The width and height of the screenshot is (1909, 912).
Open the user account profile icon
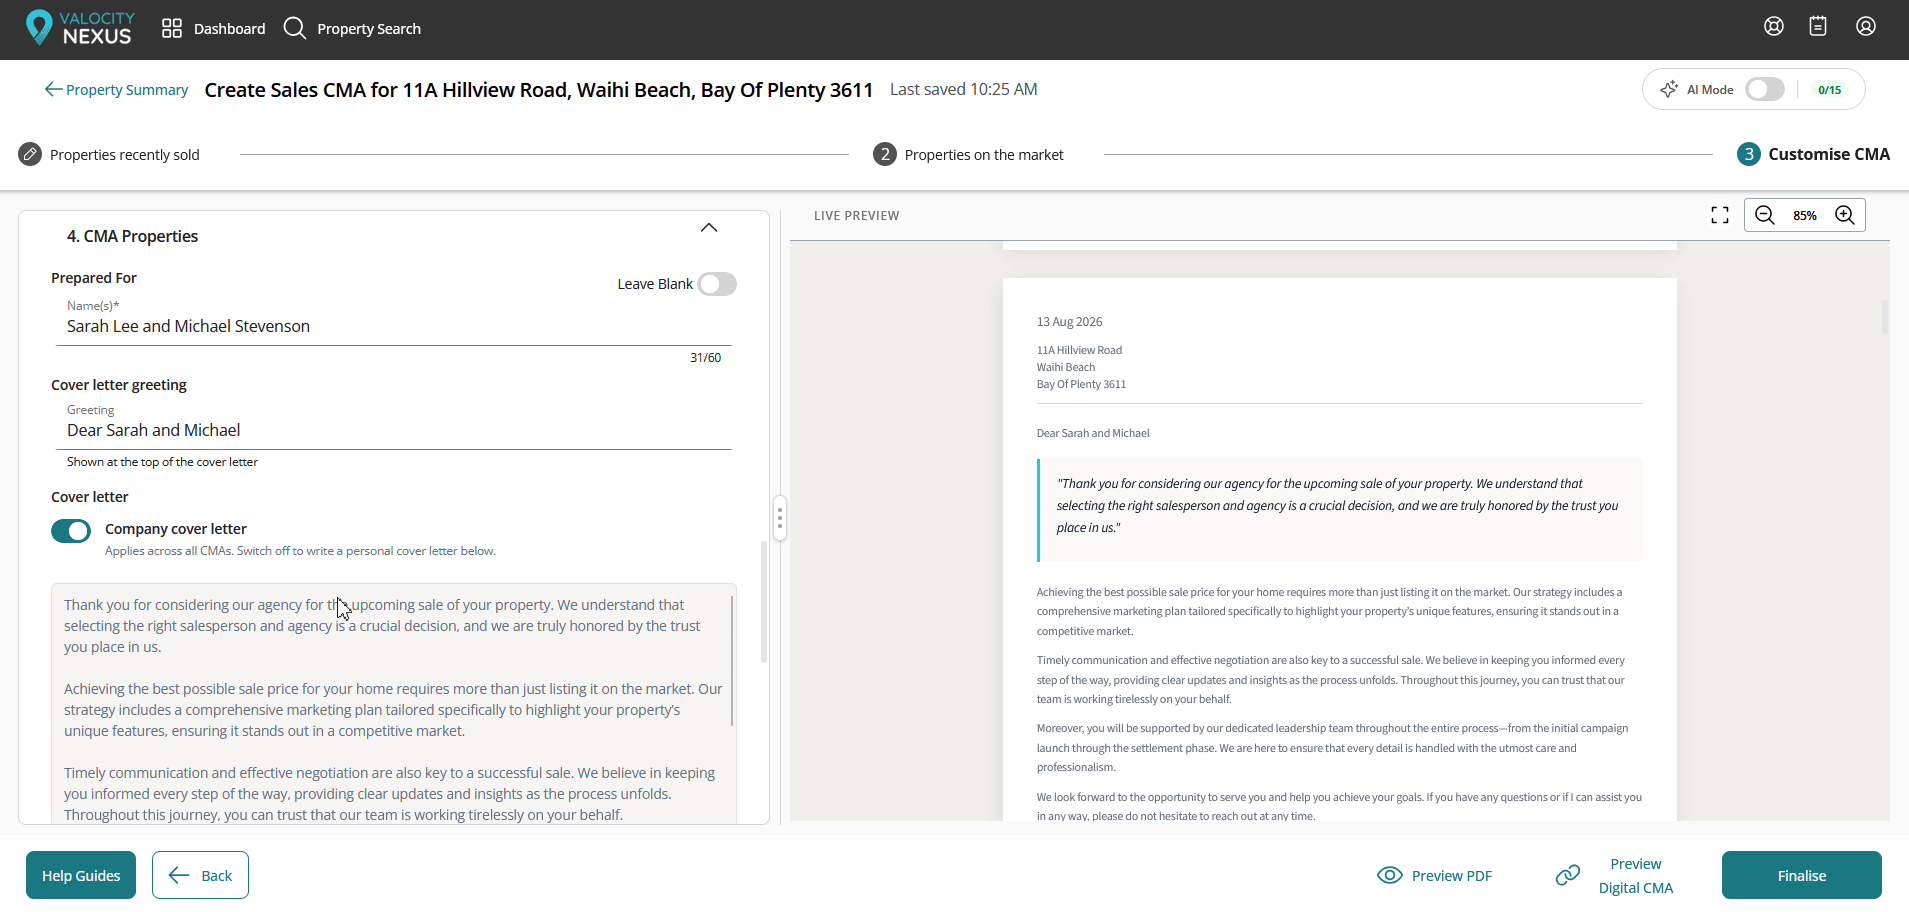[1866, 27]
